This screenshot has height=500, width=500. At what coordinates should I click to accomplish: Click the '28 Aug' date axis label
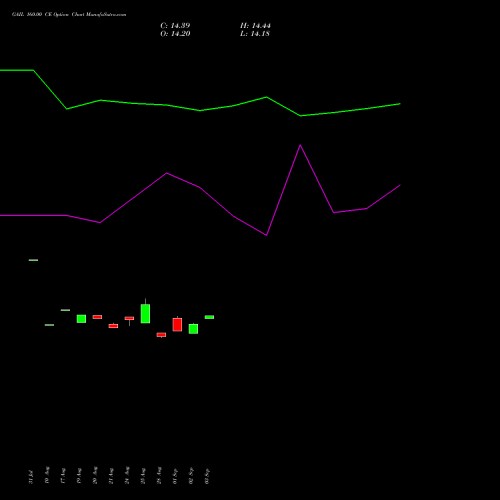point(159,475)
